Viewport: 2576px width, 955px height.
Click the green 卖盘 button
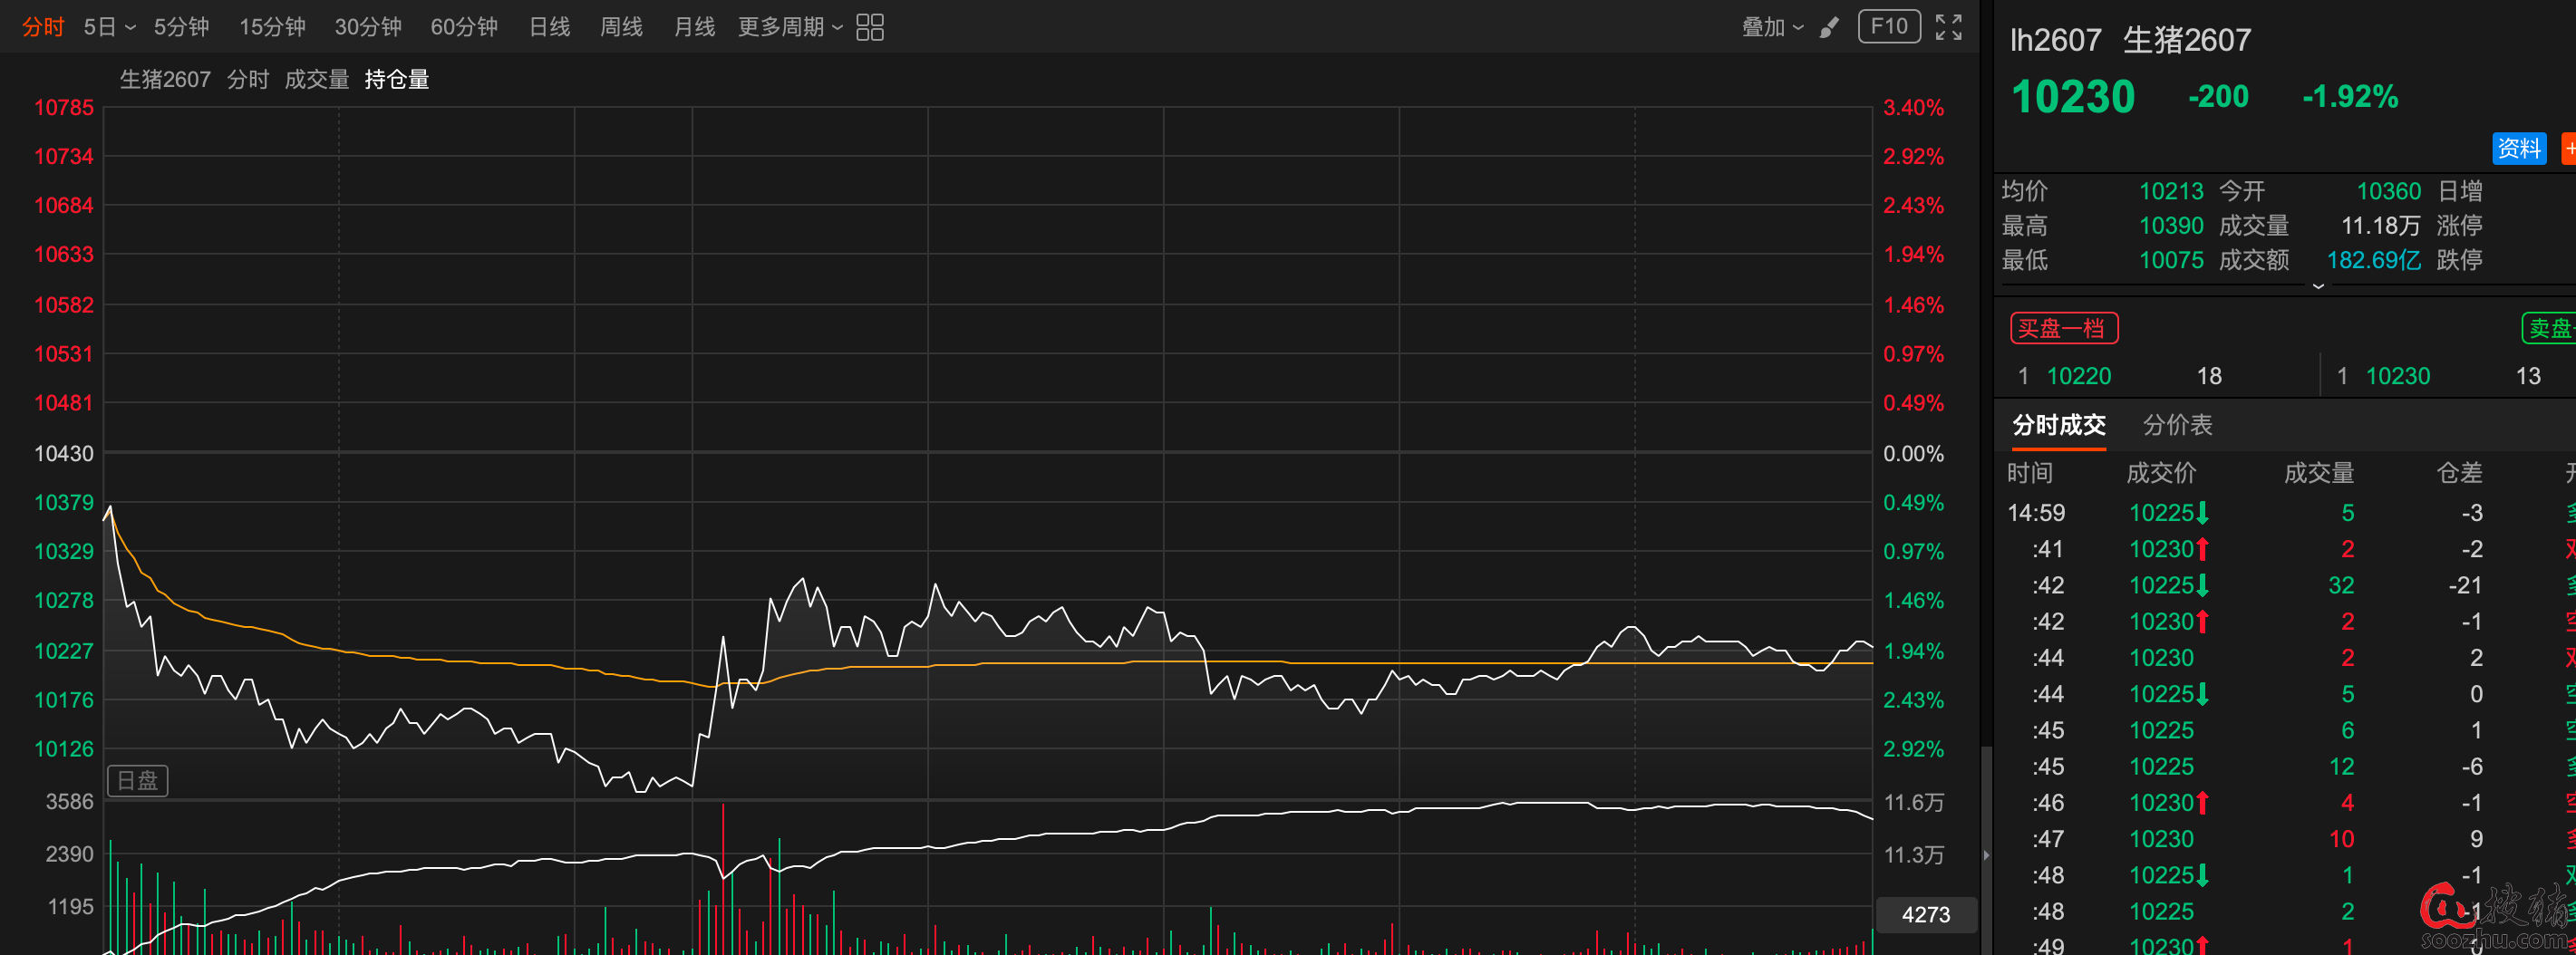(2548, 328)
